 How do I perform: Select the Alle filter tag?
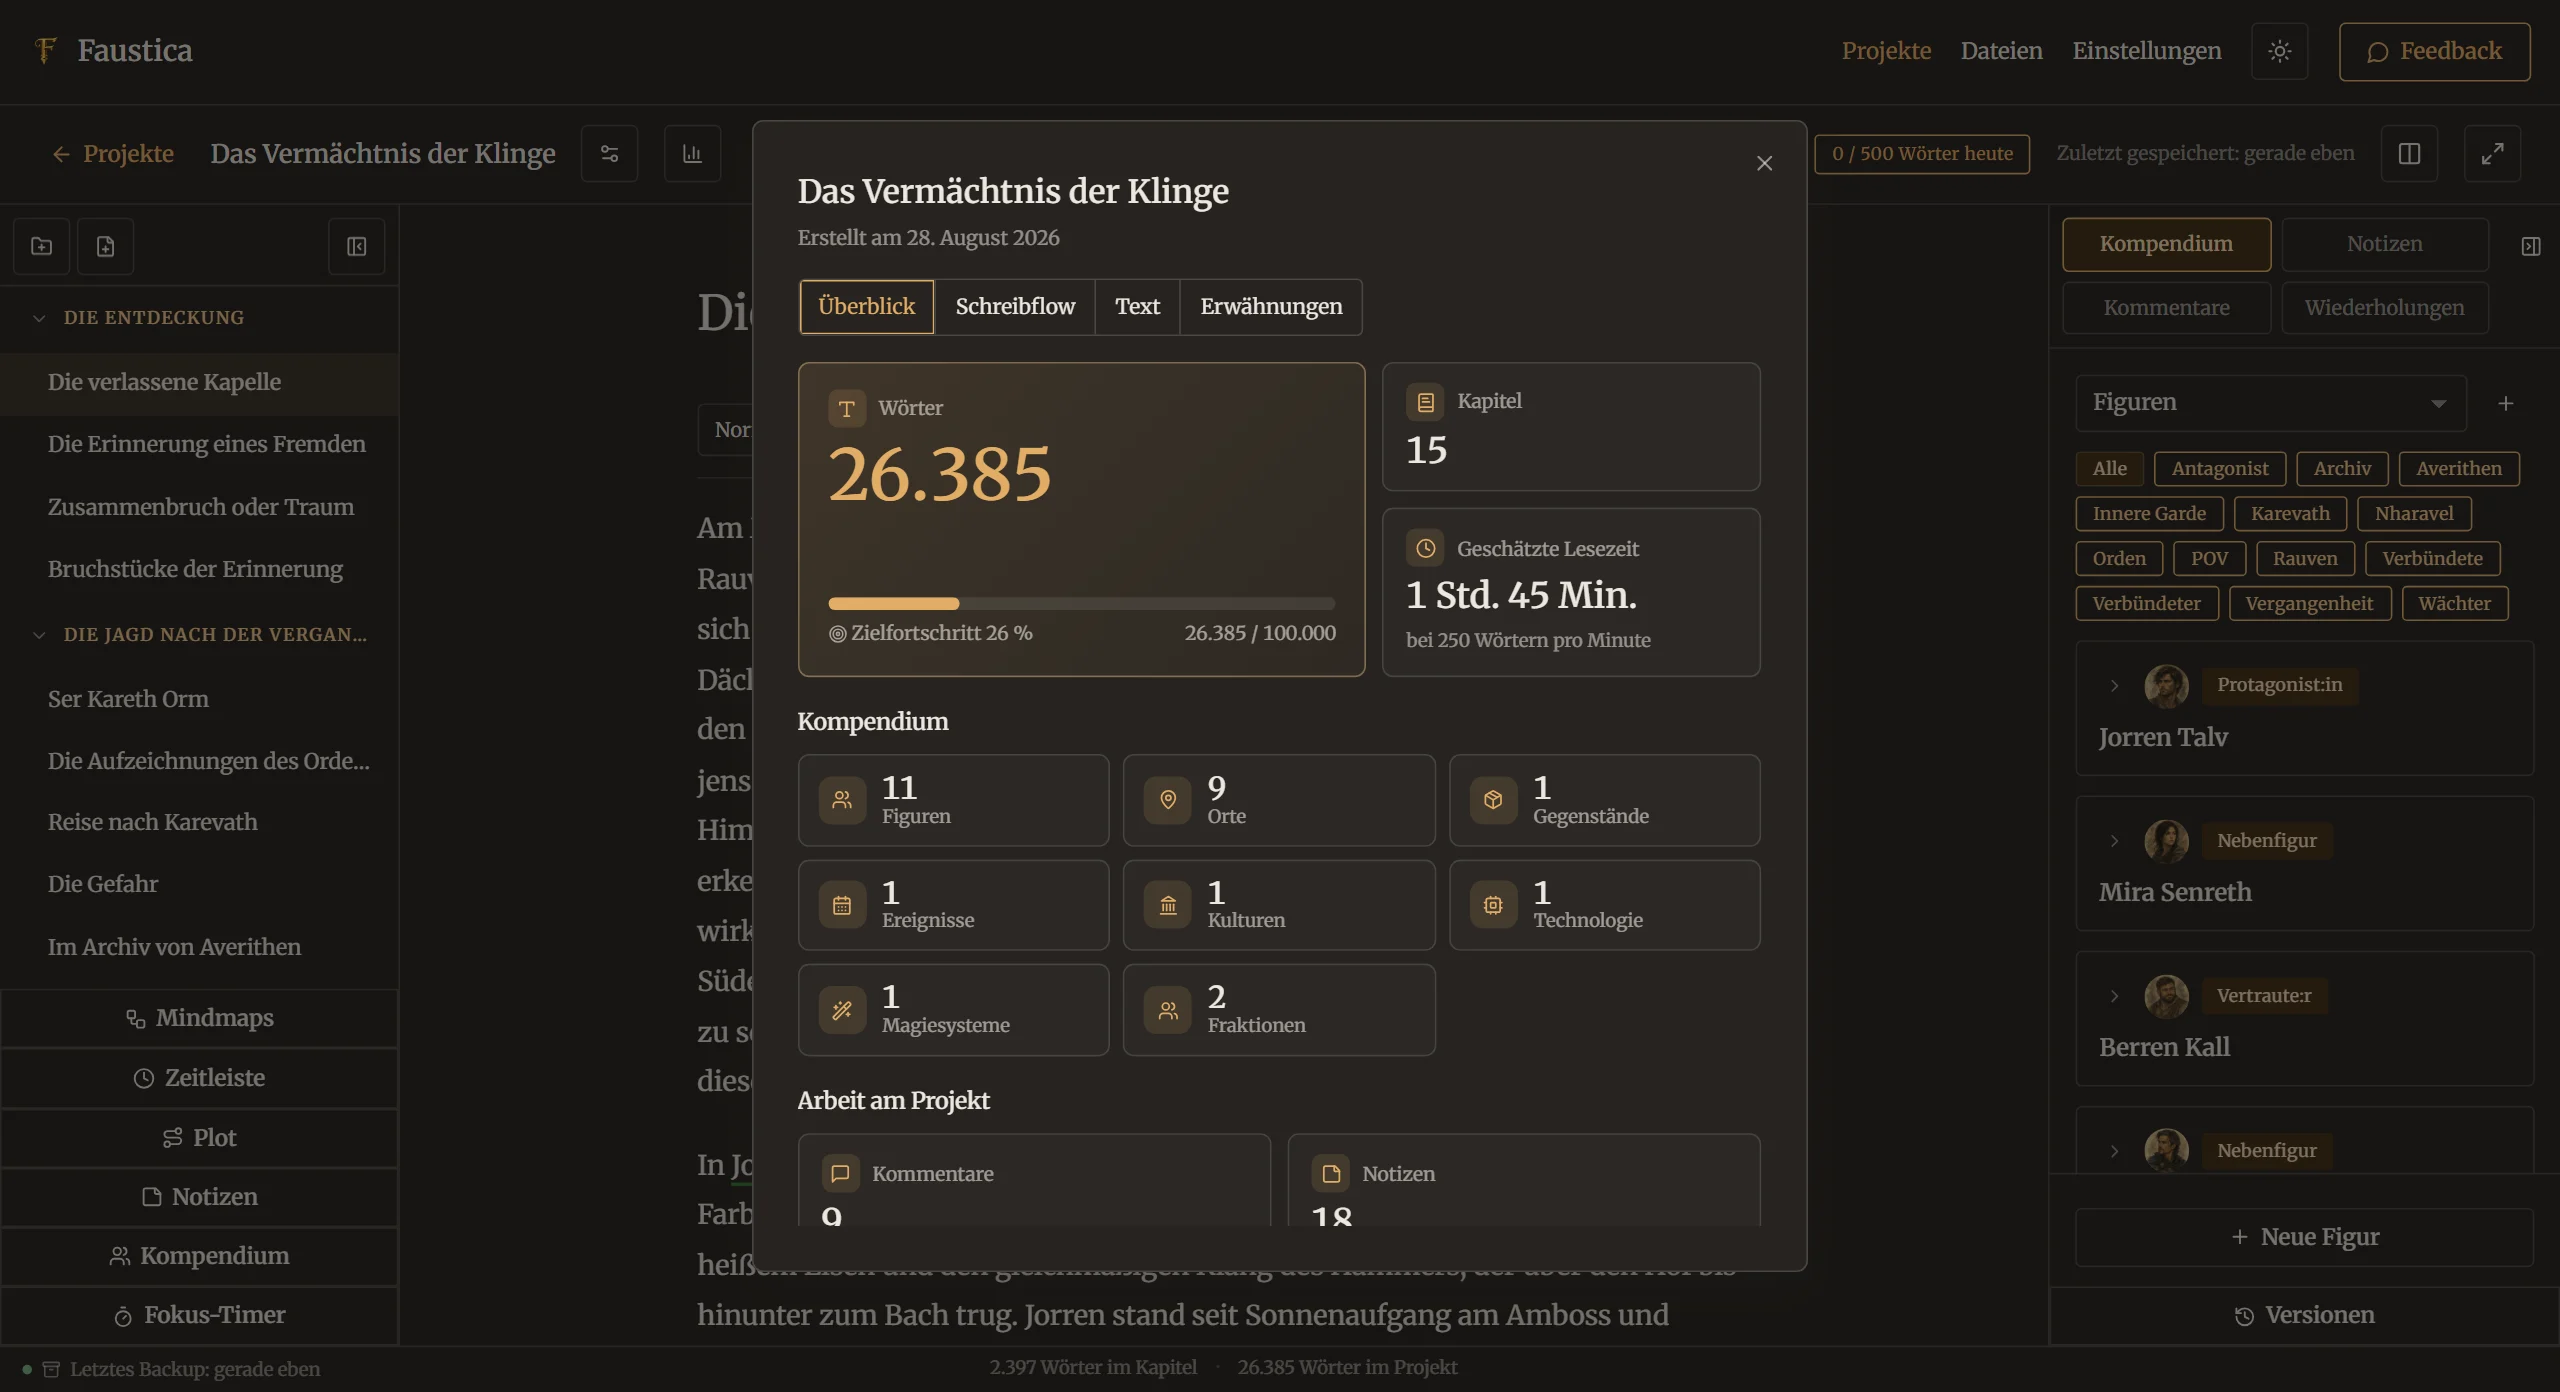tap(2109, 468)
